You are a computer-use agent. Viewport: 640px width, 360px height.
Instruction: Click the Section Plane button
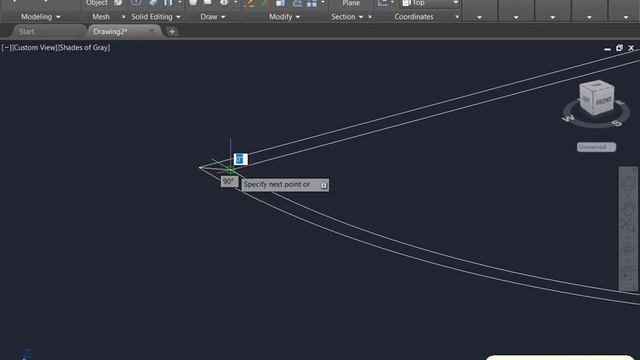tap(351, 3)
